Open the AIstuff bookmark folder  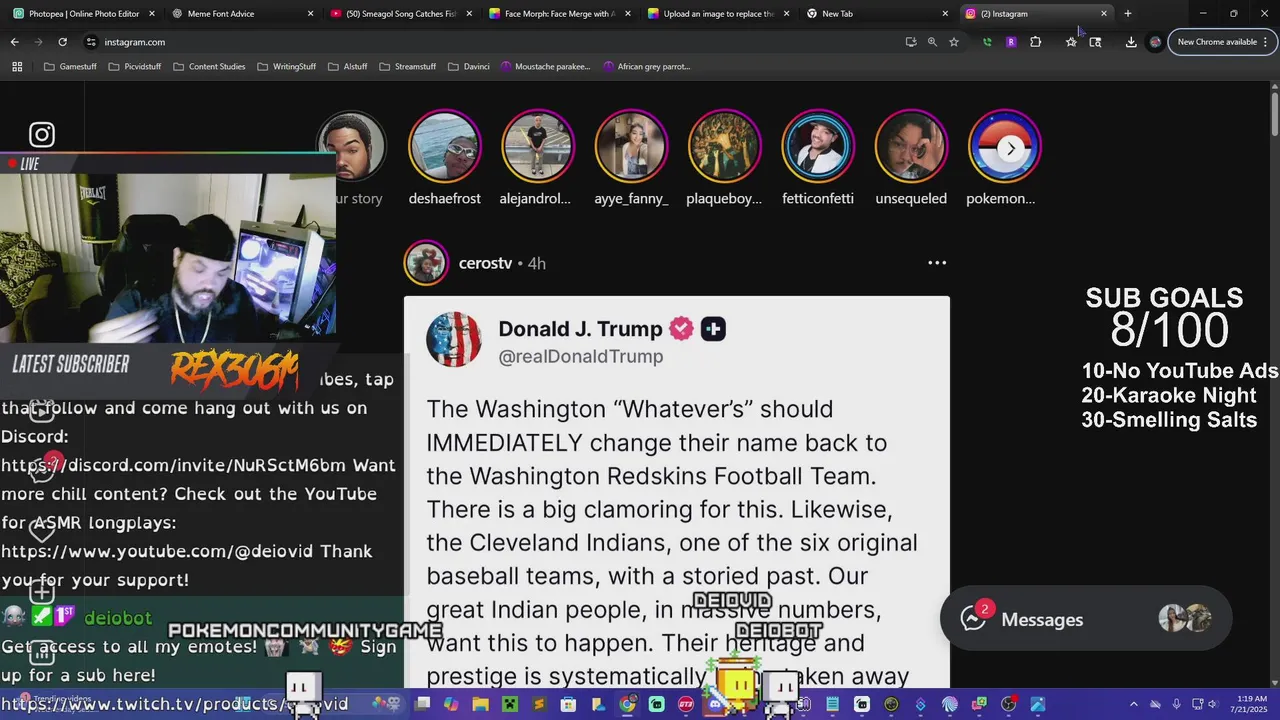pos(347,66)
